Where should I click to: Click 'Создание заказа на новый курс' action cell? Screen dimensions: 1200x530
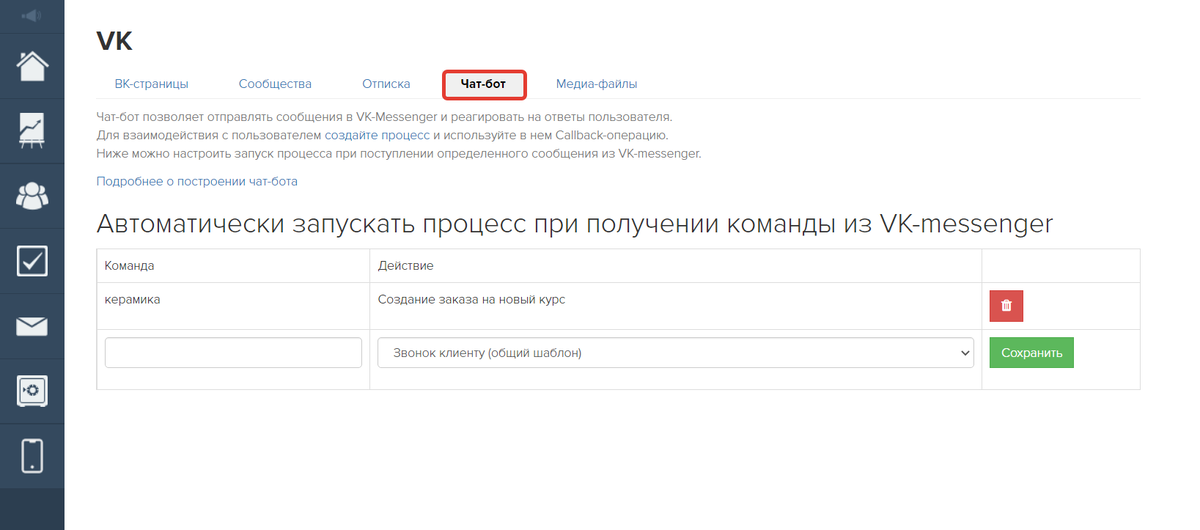(676, 306)
